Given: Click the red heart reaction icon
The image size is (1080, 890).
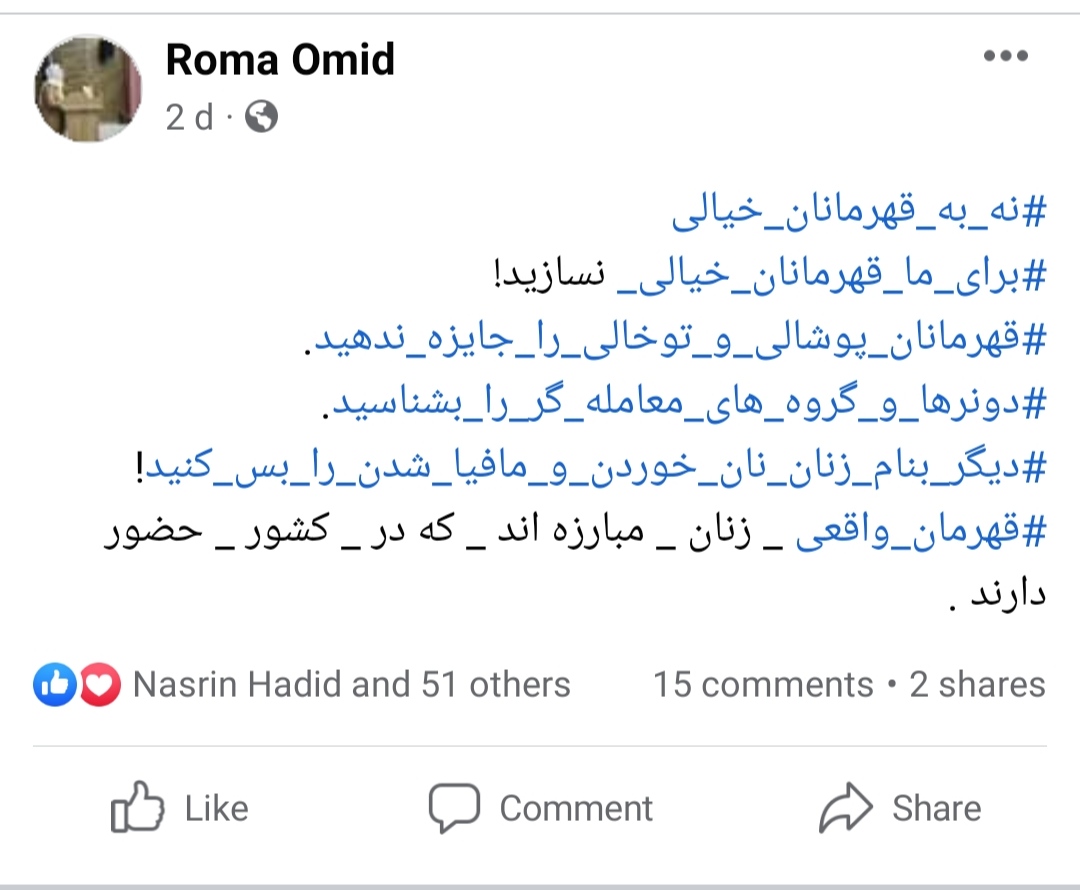Looking at the screenshot, I should (x=98, y=685).
